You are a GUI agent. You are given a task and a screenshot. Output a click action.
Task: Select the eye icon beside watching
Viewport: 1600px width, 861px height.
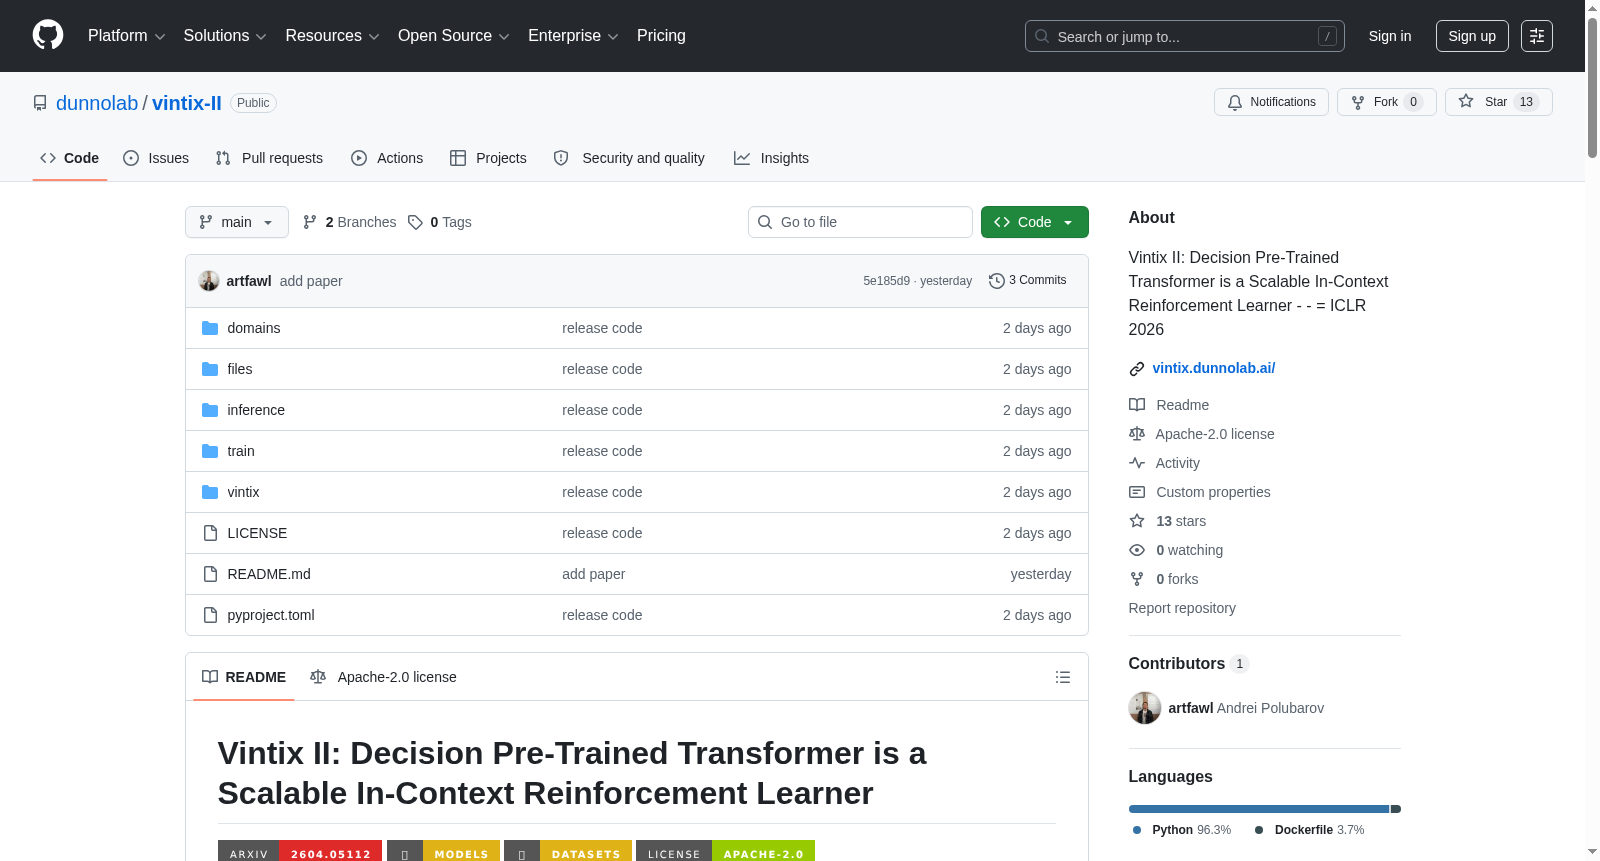[x=1137, y=550]
